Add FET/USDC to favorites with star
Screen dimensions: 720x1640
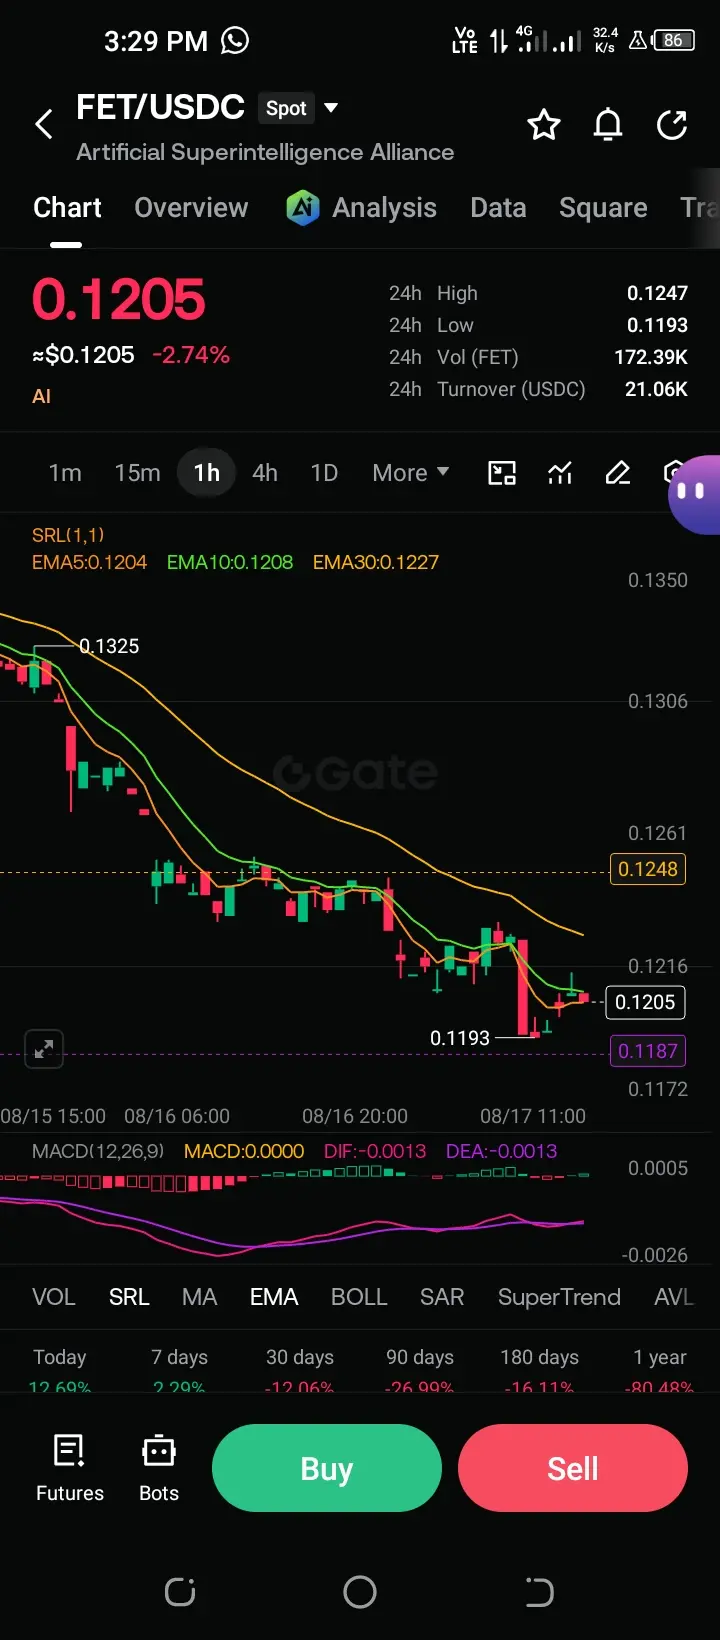(544, 125)
